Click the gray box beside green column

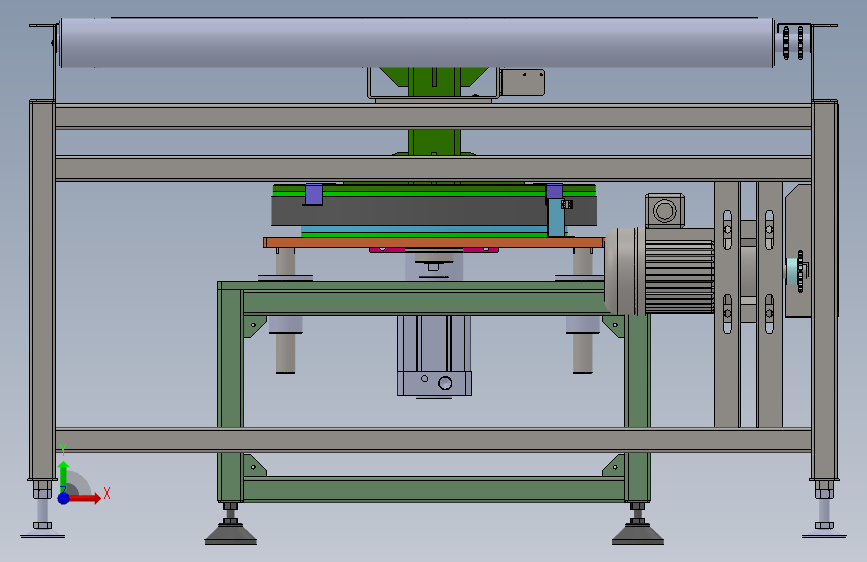click(x=523, y=82)
